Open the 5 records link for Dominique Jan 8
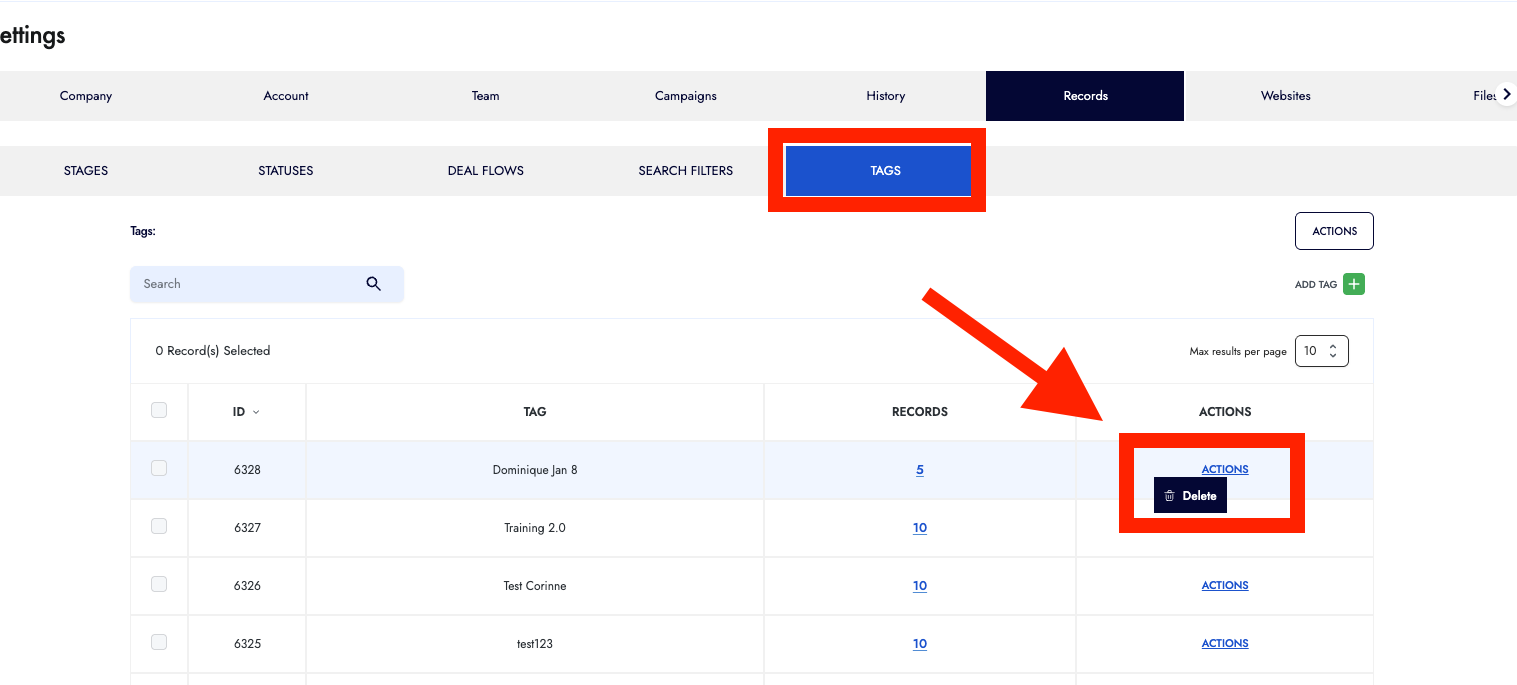 click(x=919, y=470)
